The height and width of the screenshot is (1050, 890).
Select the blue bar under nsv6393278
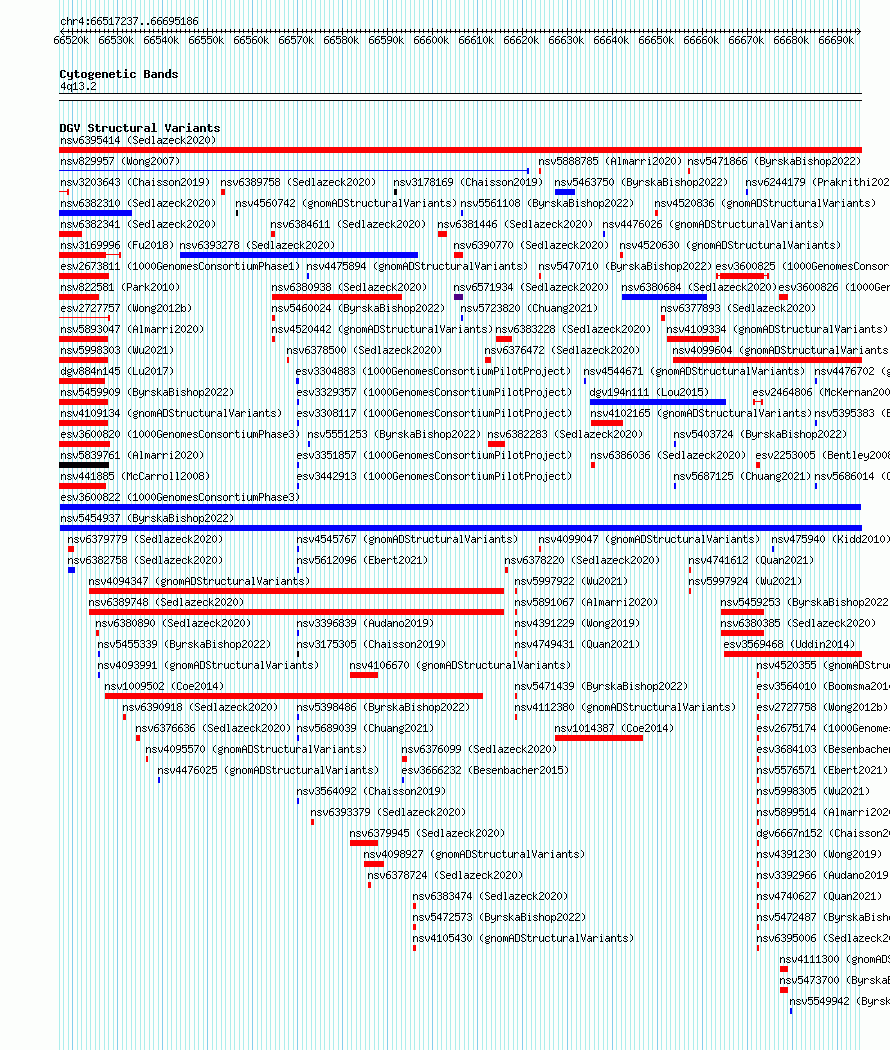click(299, 255)
